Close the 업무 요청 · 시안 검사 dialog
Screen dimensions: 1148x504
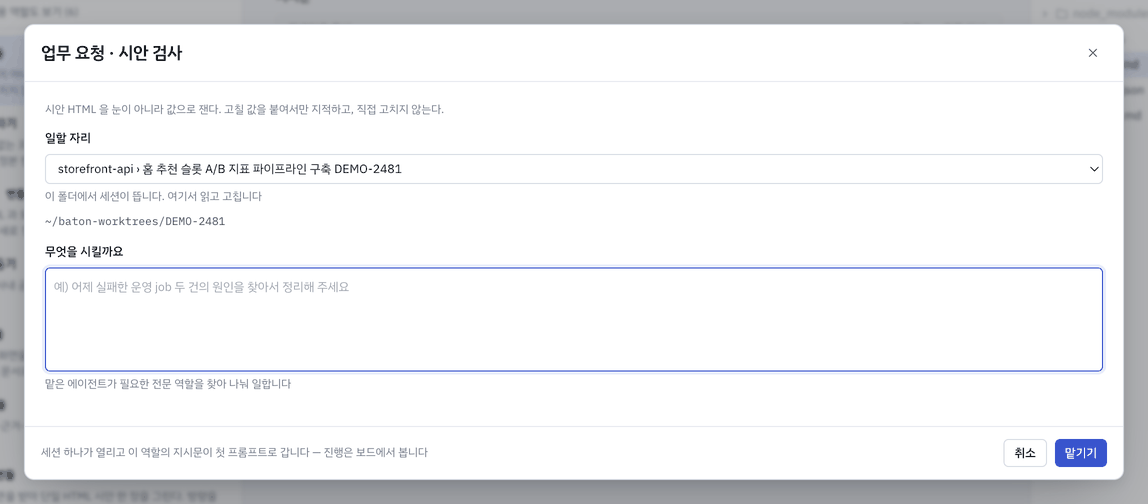tap(1092, 53)
